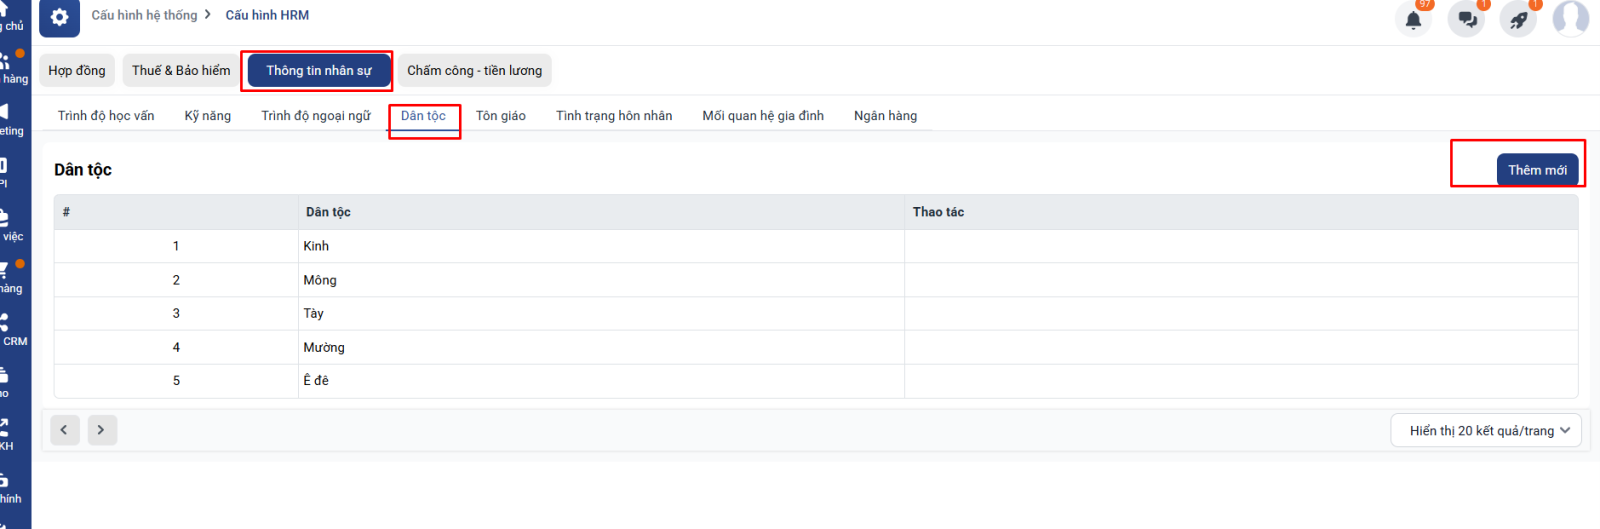Image resolution: width=1600 pixels, height=529 pixels.
Task: Expand the 'Hiển thị 20 kết quả/trang' dropdown
Action: (x=1486, y=430)
